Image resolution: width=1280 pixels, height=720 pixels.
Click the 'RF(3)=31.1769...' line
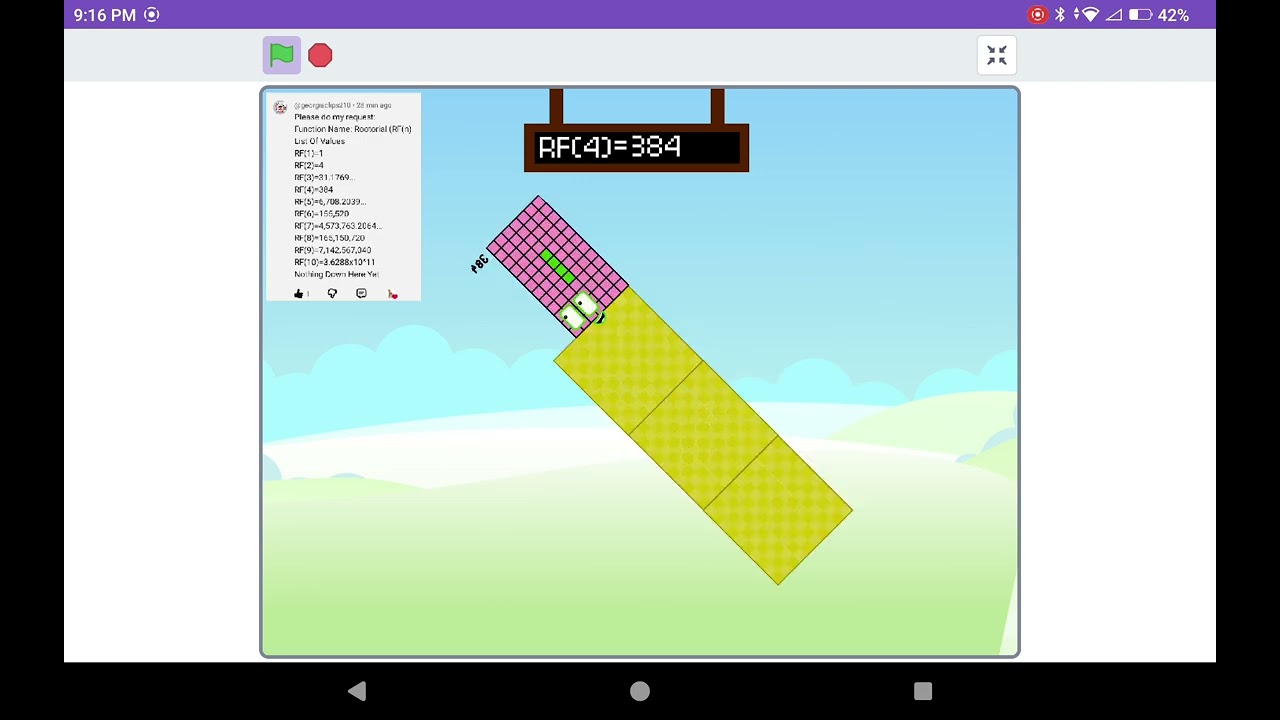coord(324,177)
